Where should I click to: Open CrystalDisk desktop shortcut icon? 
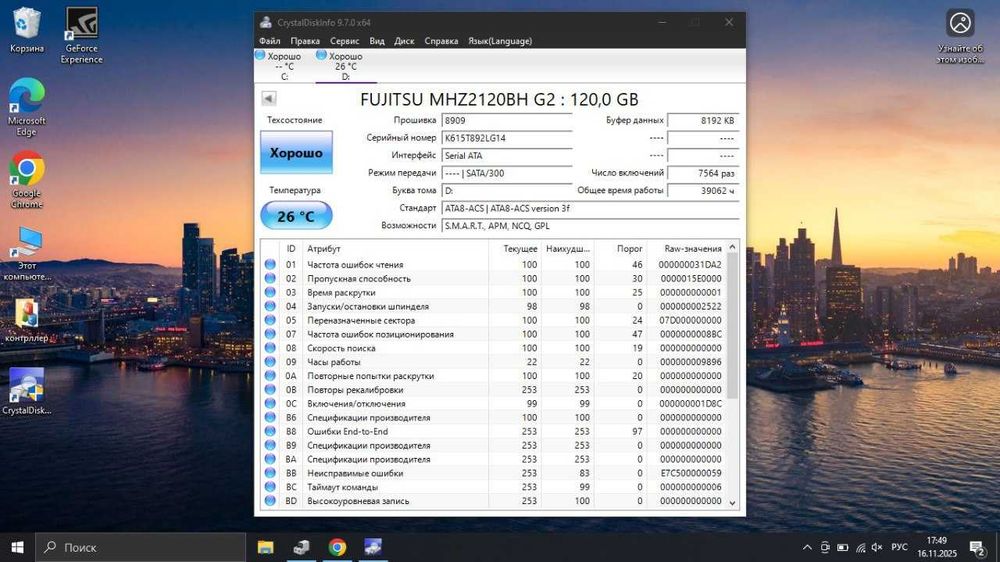(x=26, y=391)
